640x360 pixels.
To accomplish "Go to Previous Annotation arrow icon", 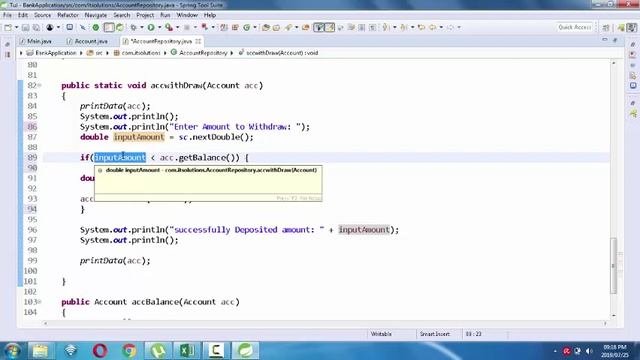I will point(404,27).
